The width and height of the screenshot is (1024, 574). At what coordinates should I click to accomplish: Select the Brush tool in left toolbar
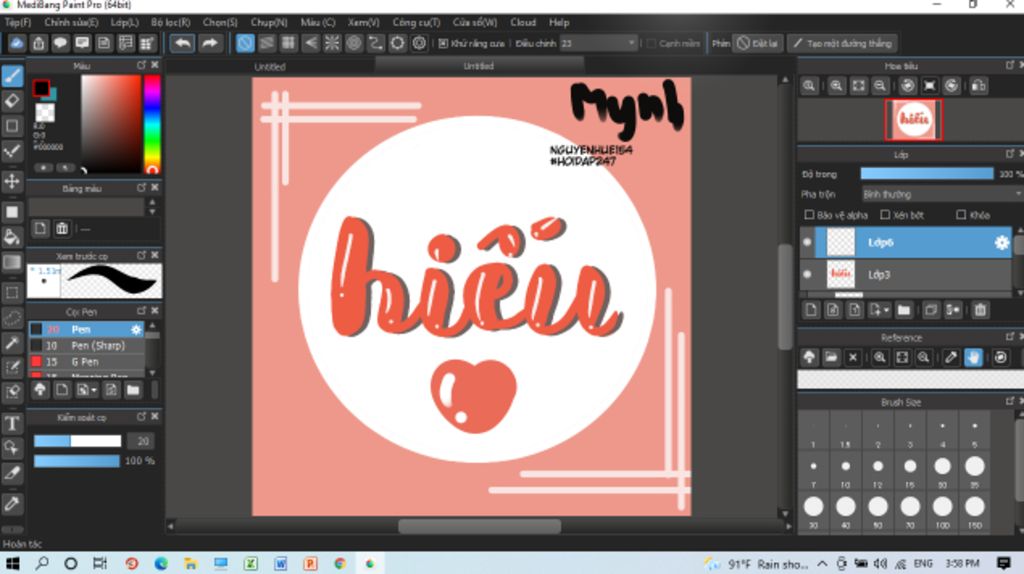pyautogui.click(x=12, y=76)
